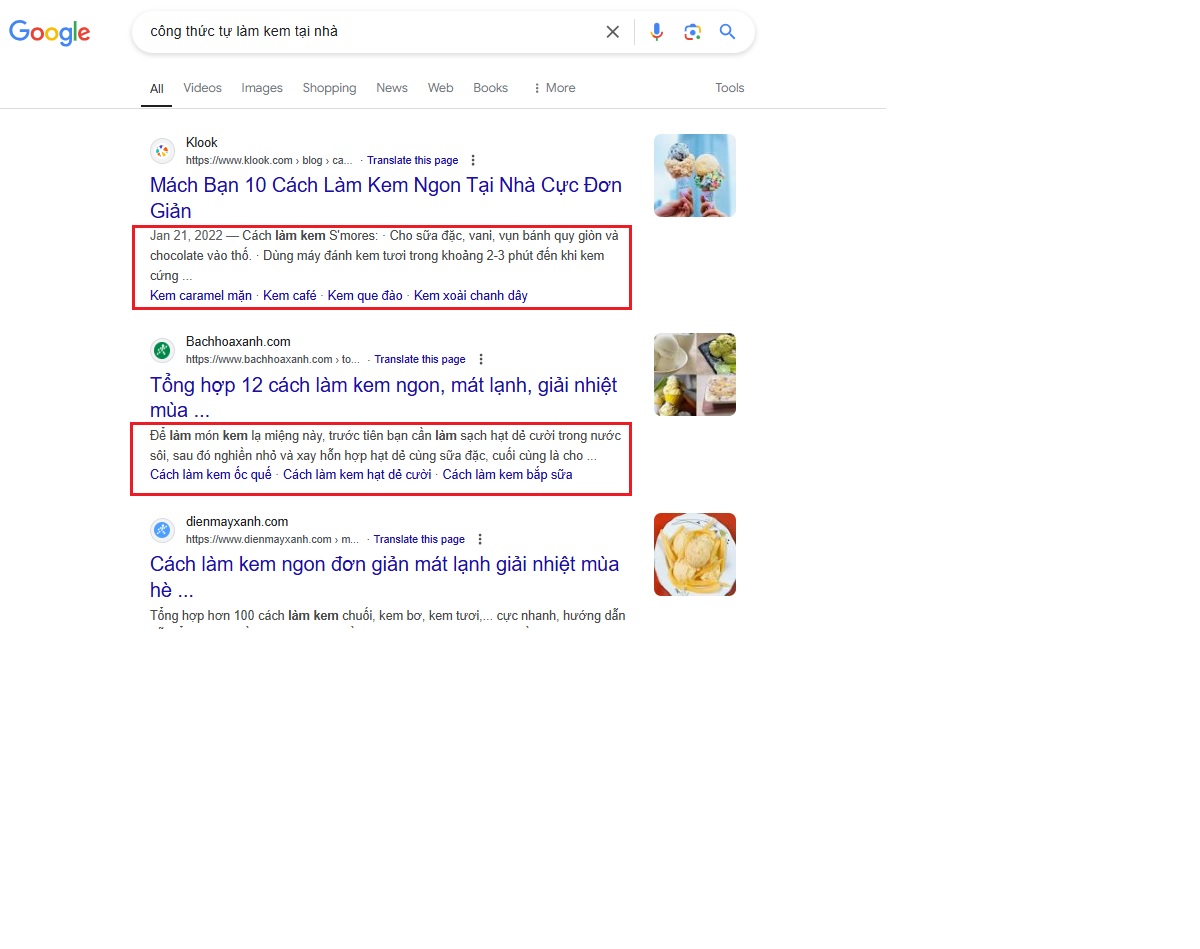Open the Bachhoaxanh result's three-dot options

480,359
